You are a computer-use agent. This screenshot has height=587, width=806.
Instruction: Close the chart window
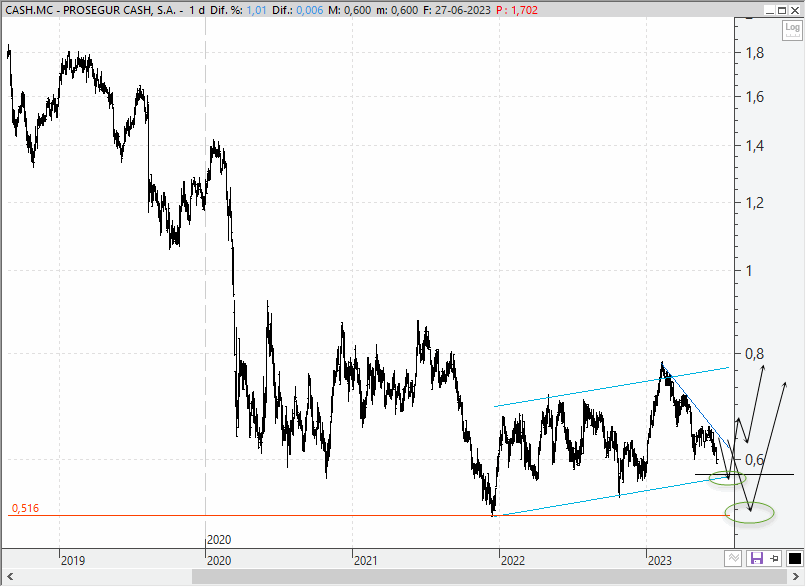[x=795, y=10]
